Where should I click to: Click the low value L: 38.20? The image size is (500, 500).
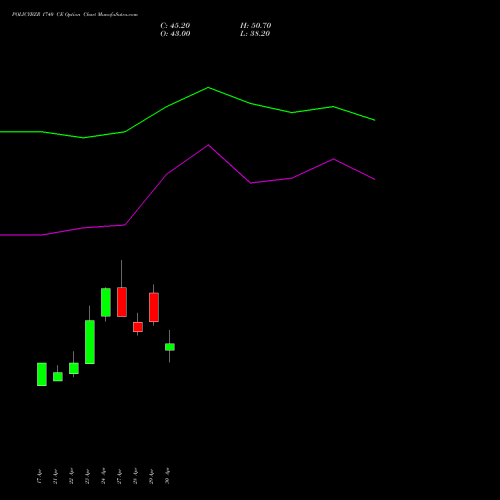pyautogui.click(x=255, y=34)
